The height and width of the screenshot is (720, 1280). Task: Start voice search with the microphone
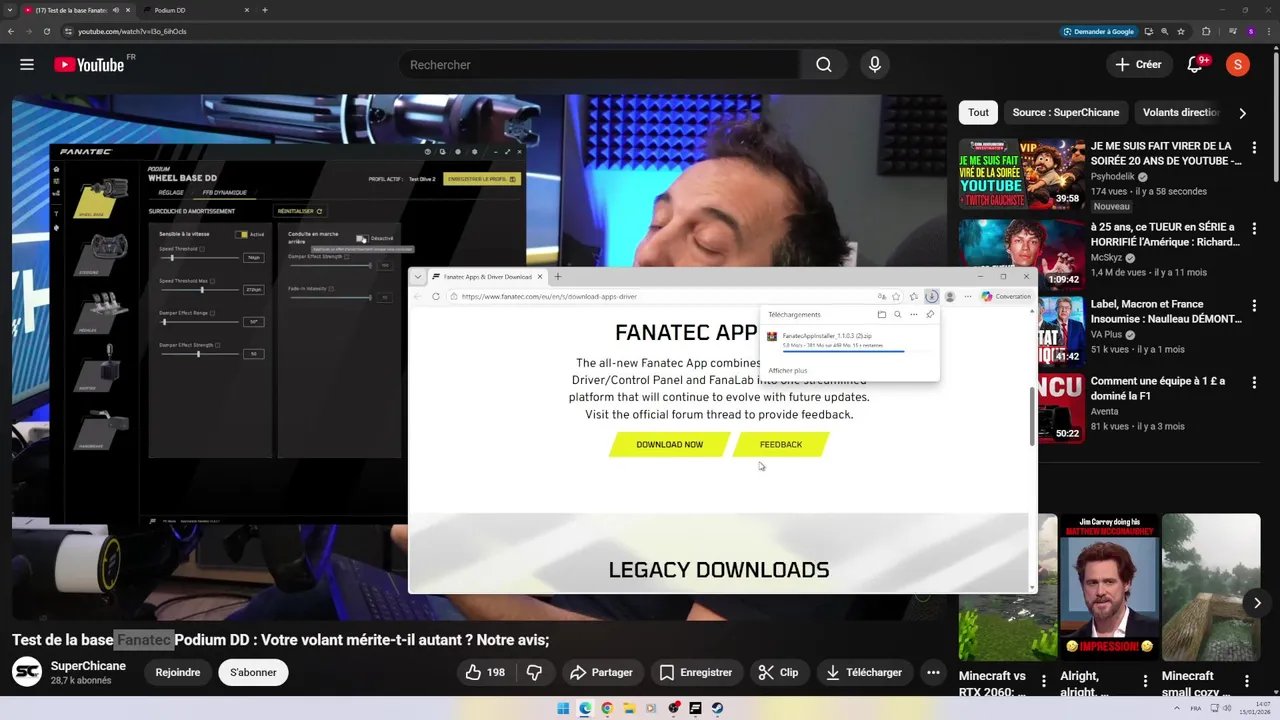[x=875, y=65]
